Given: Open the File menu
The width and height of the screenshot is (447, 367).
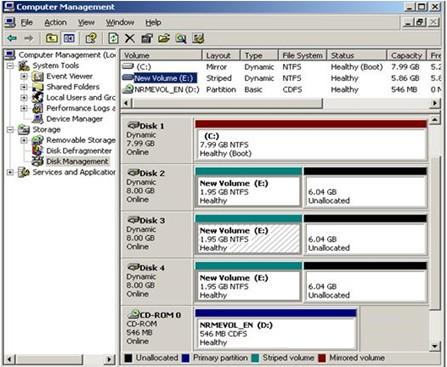Looking at the screenshot, I should 27,23.
